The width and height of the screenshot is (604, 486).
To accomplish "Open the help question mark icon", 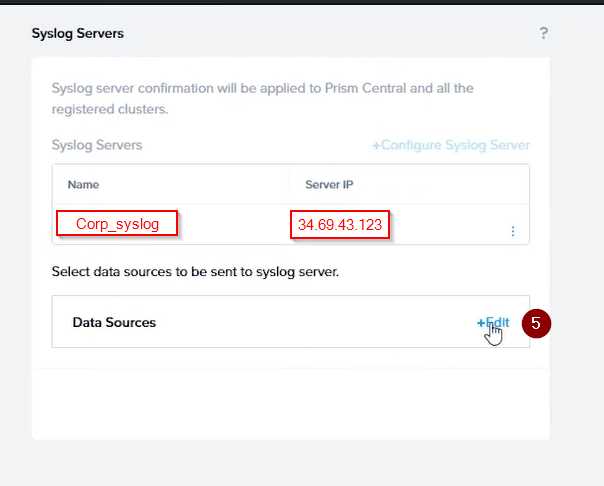I will (544, 33).
